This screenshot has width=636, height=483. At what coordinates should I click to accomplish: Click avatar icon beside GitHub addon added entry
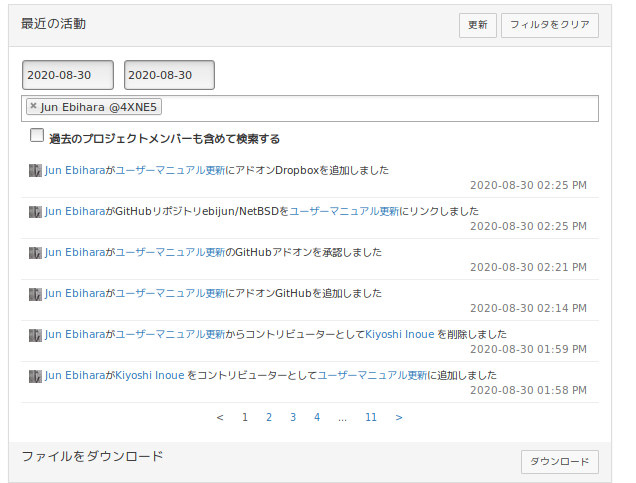coord(35,293)
